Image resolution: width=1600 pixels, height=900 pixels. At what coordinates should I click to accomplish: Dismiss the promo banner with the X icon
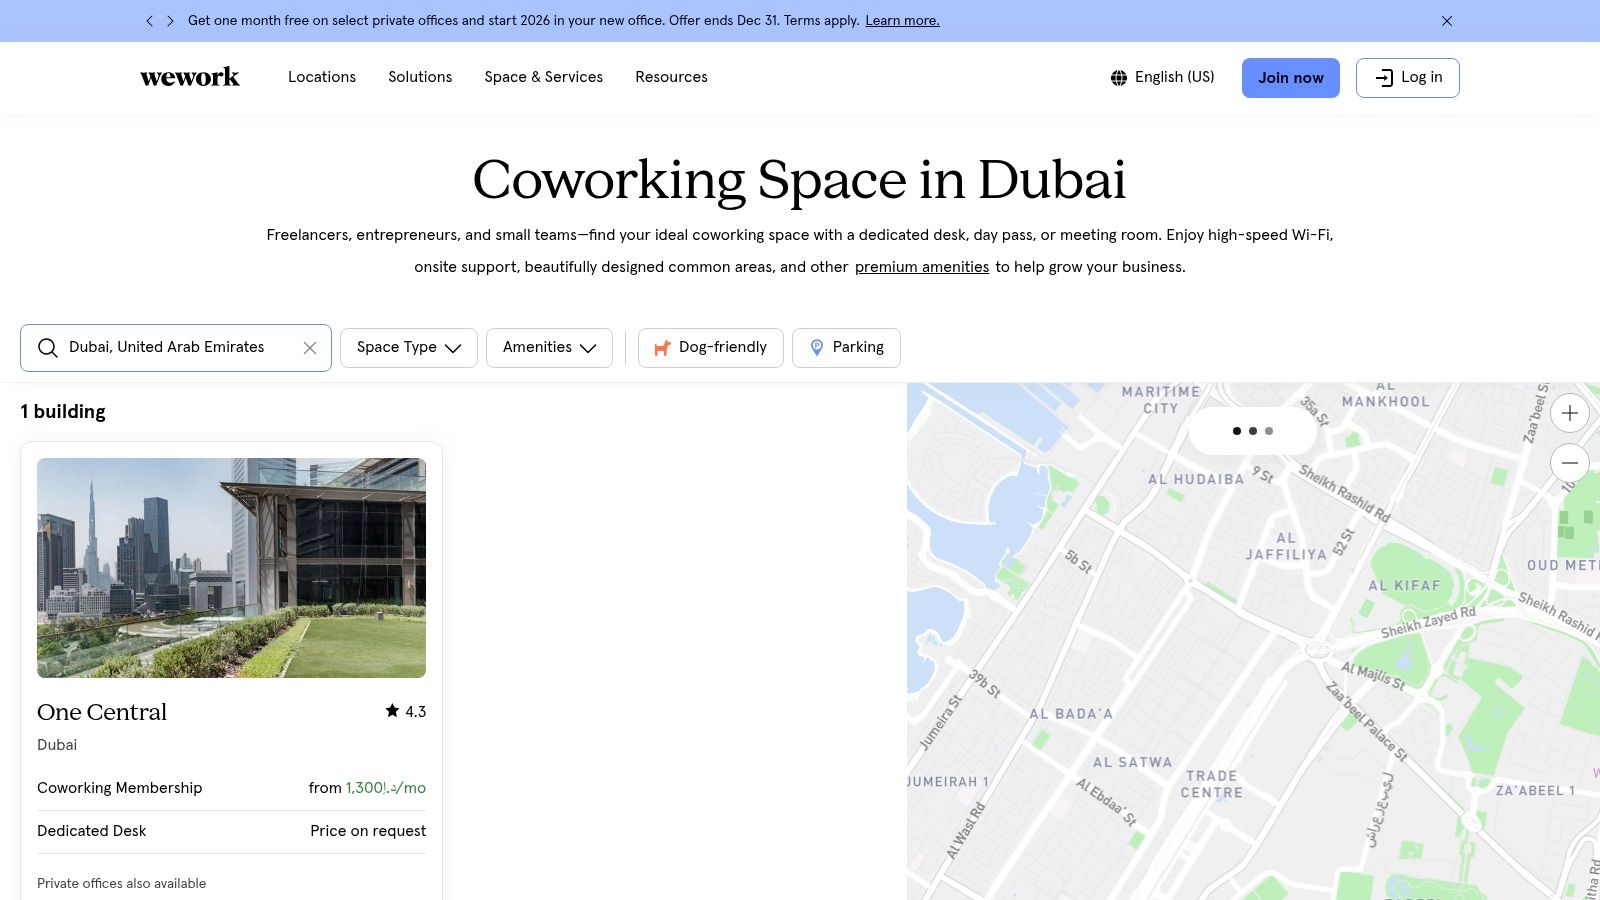pyautogui.click(x=1446, y=20)
